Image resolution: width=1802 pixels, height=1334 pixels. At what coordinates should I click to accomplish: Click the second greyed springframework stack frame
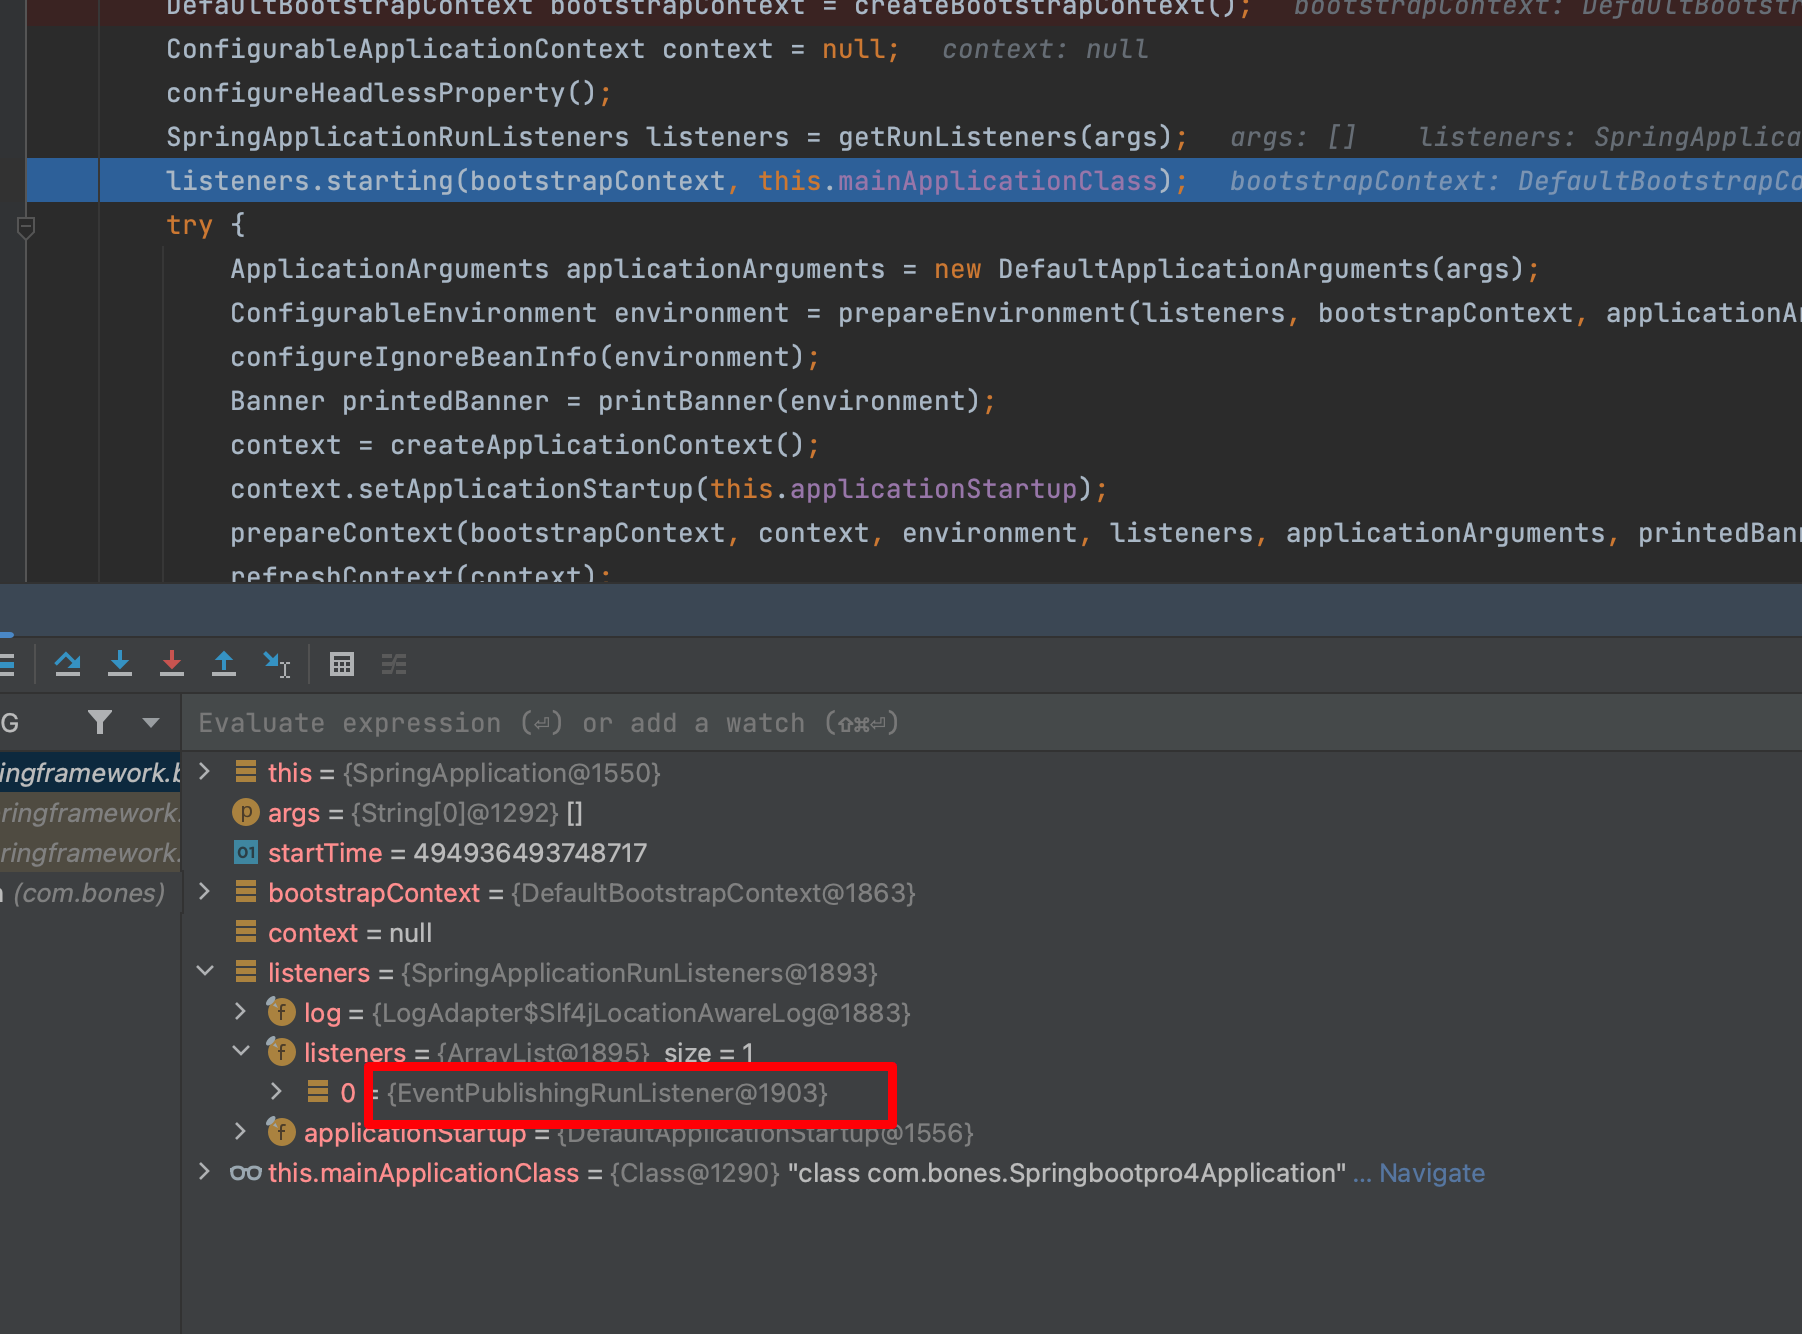90,813
